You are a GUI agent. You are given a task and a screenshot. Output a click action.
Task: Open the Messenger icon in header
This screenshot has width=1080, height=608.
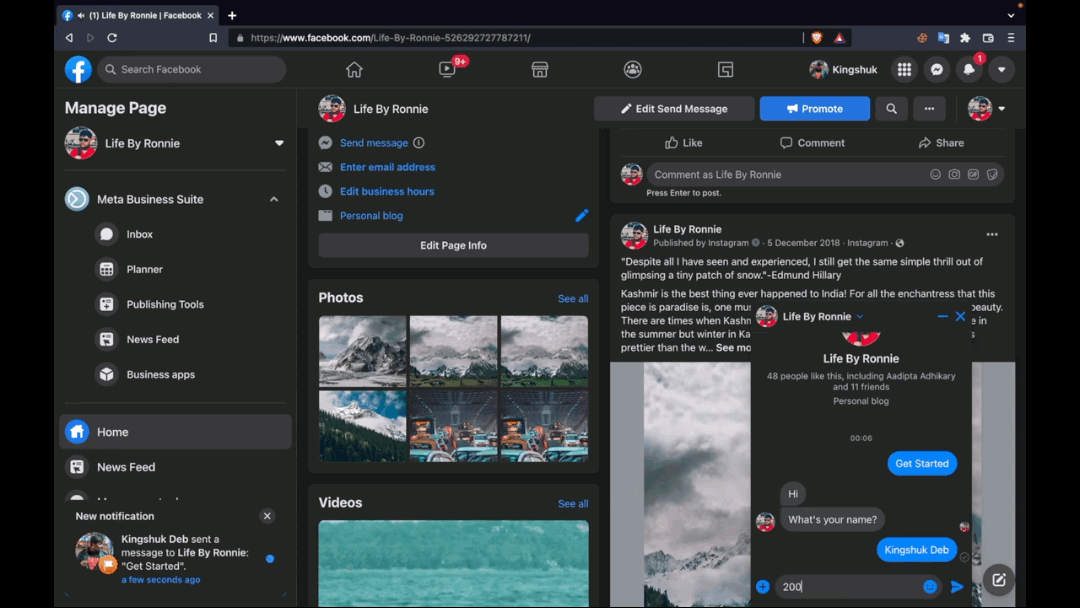[937, 70]
